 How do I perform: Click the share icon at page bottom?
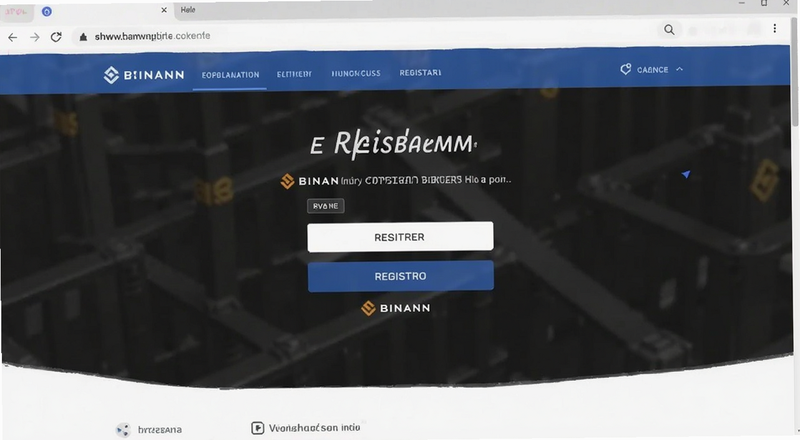tap(123, 430)
